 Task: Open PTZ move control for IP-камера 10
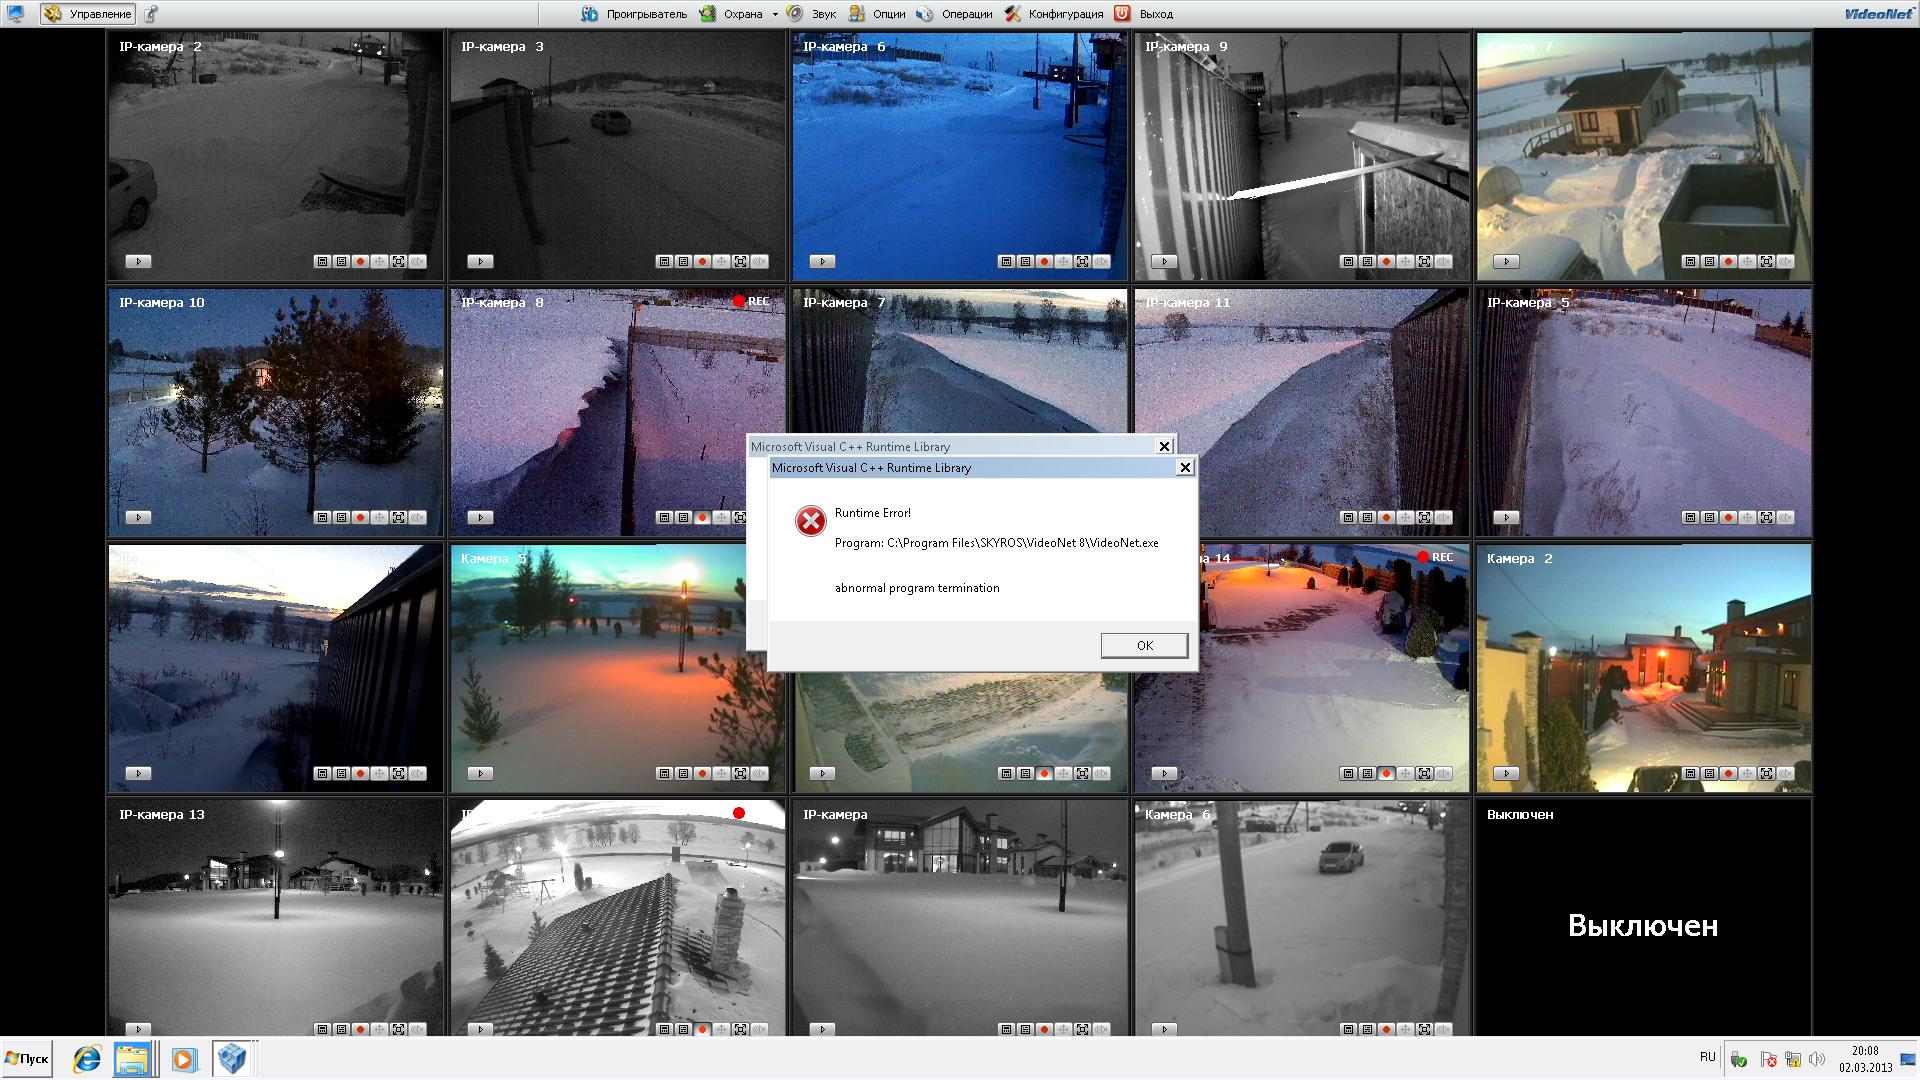379,518
